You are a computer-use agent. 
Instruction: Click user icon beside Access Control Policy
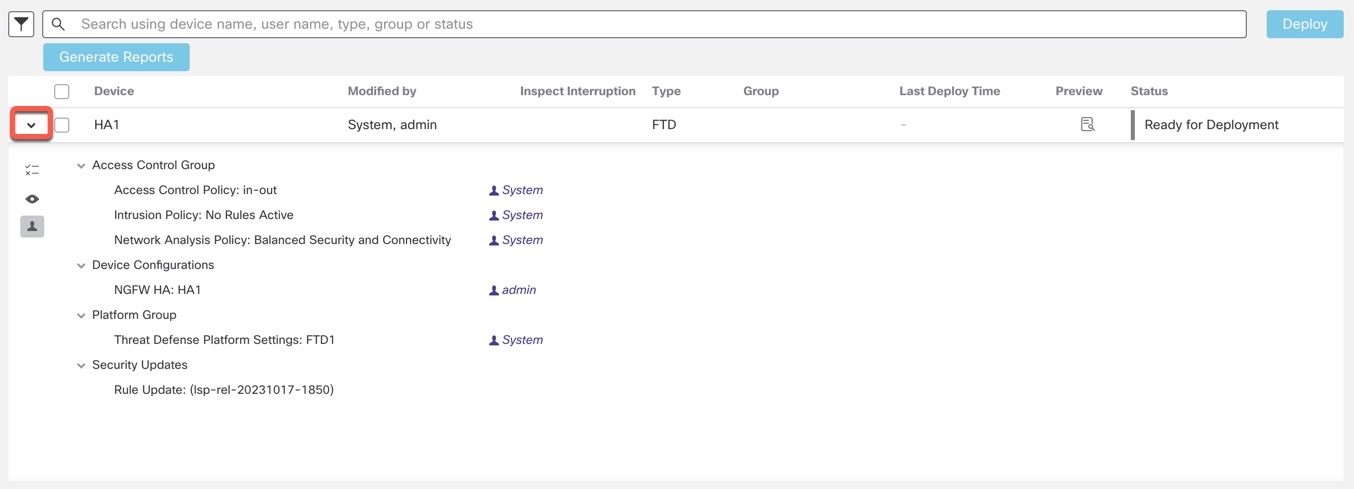click(x=494, y=191)
